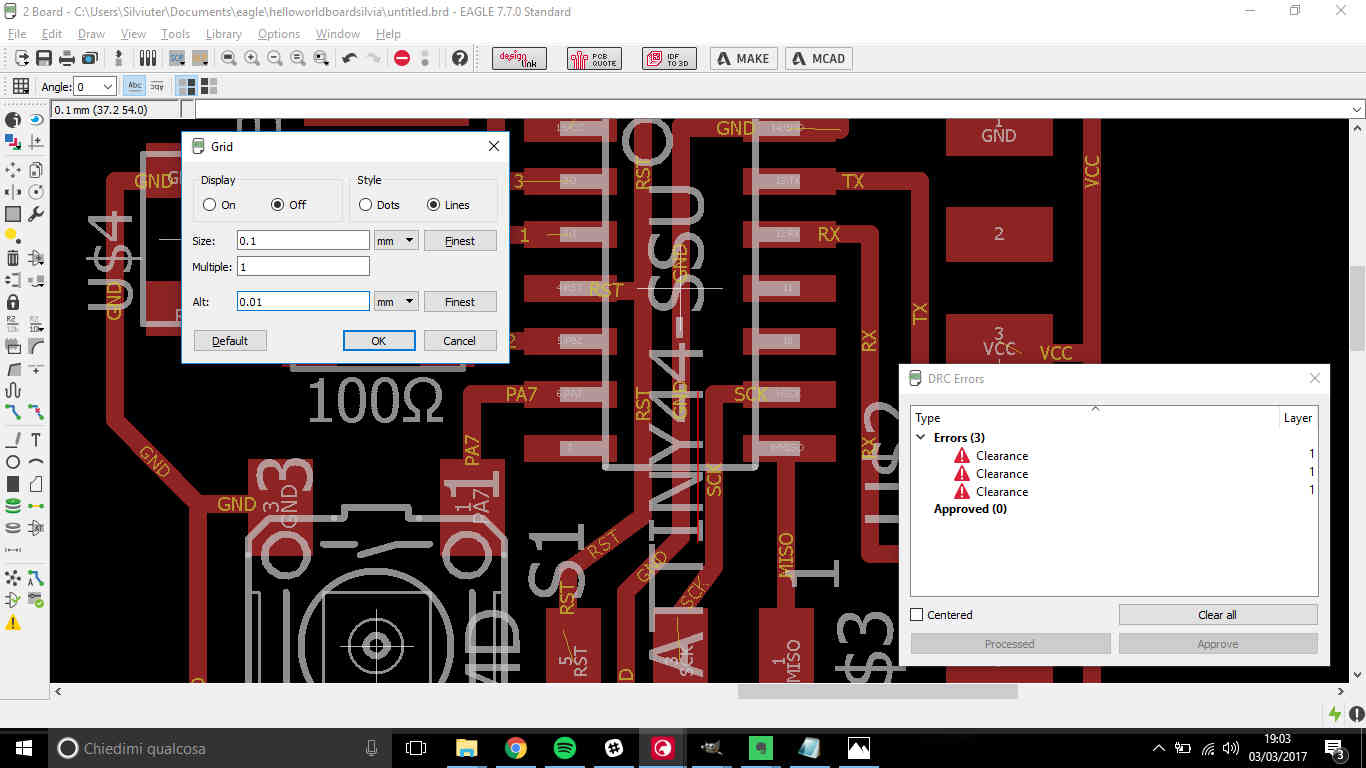The height and width of the screenshot is (768, 1366).
Task: Open the Alt unit mm dropdown
Action: tap(396, 301)
